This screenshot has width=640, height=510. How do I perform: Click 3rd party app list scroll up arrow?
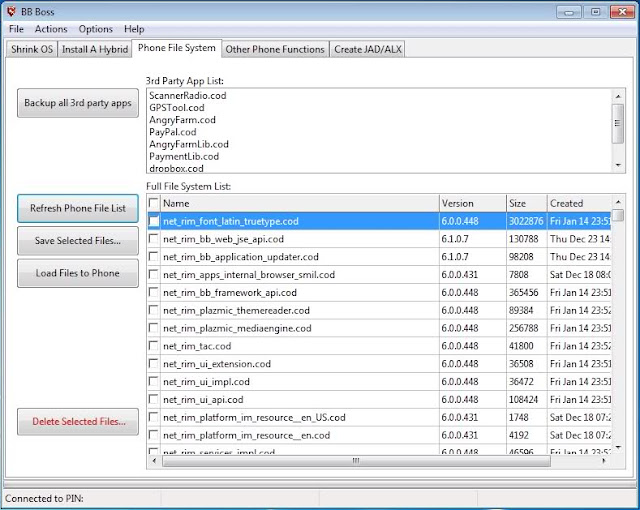618,96
